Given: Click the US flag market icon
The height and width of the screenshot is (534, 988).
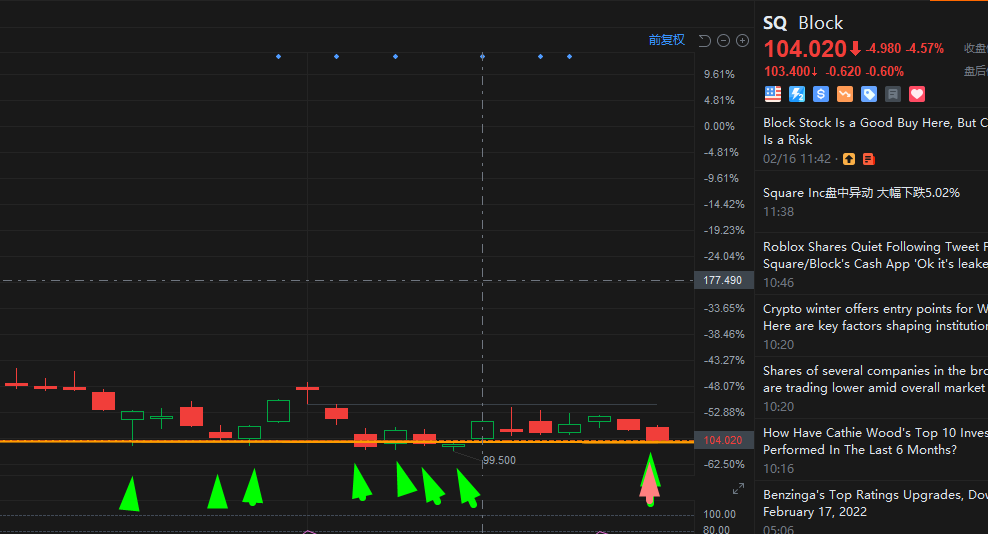Looking at the screenshot, I should point(773,94).
